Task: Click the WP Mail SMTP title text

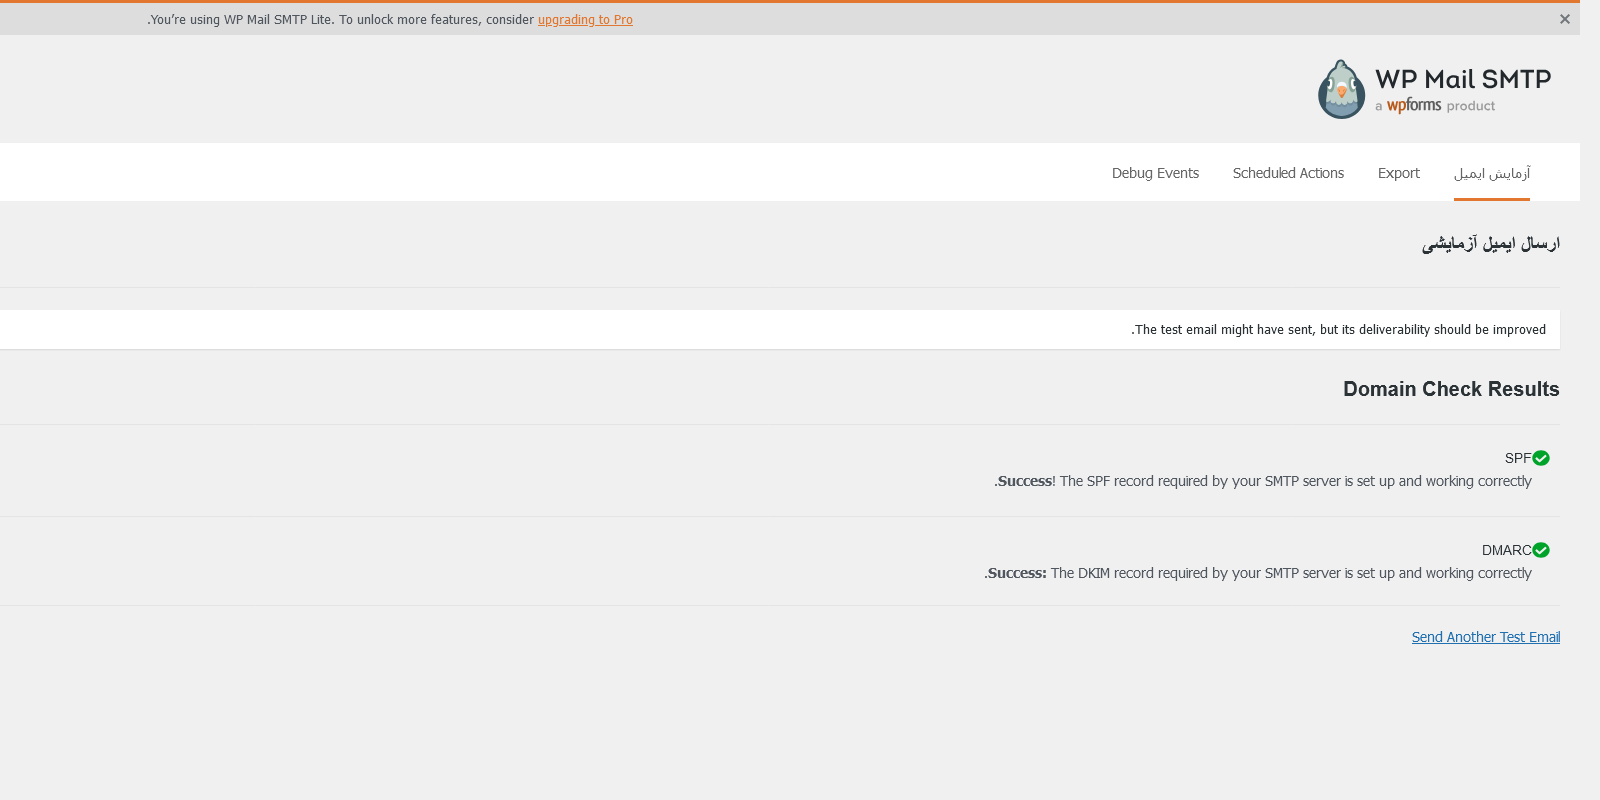Action: tap(1463, 79)
